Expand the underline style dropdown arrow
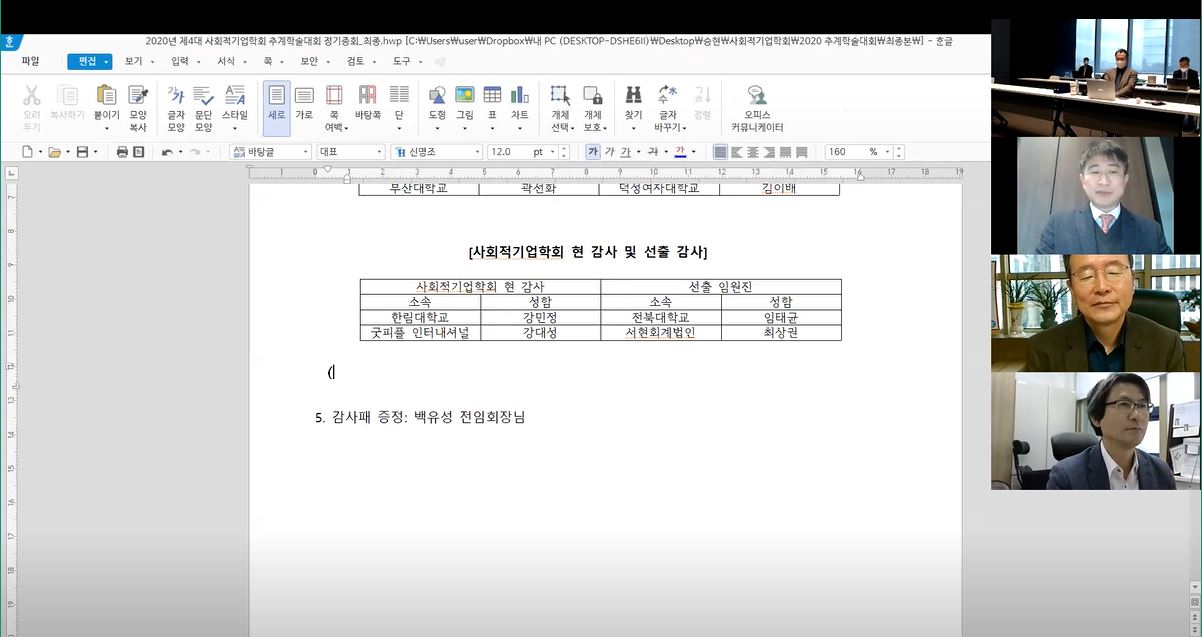Image resolution: width=1202 pixels, height=637 pixels. point(637,152)
